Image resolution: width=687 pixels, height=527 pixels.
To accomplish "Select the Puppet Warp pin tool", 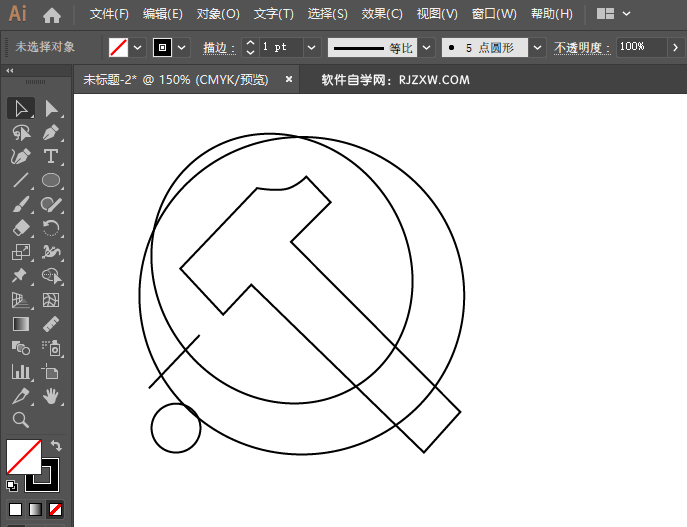I will (x=20, y=276).
